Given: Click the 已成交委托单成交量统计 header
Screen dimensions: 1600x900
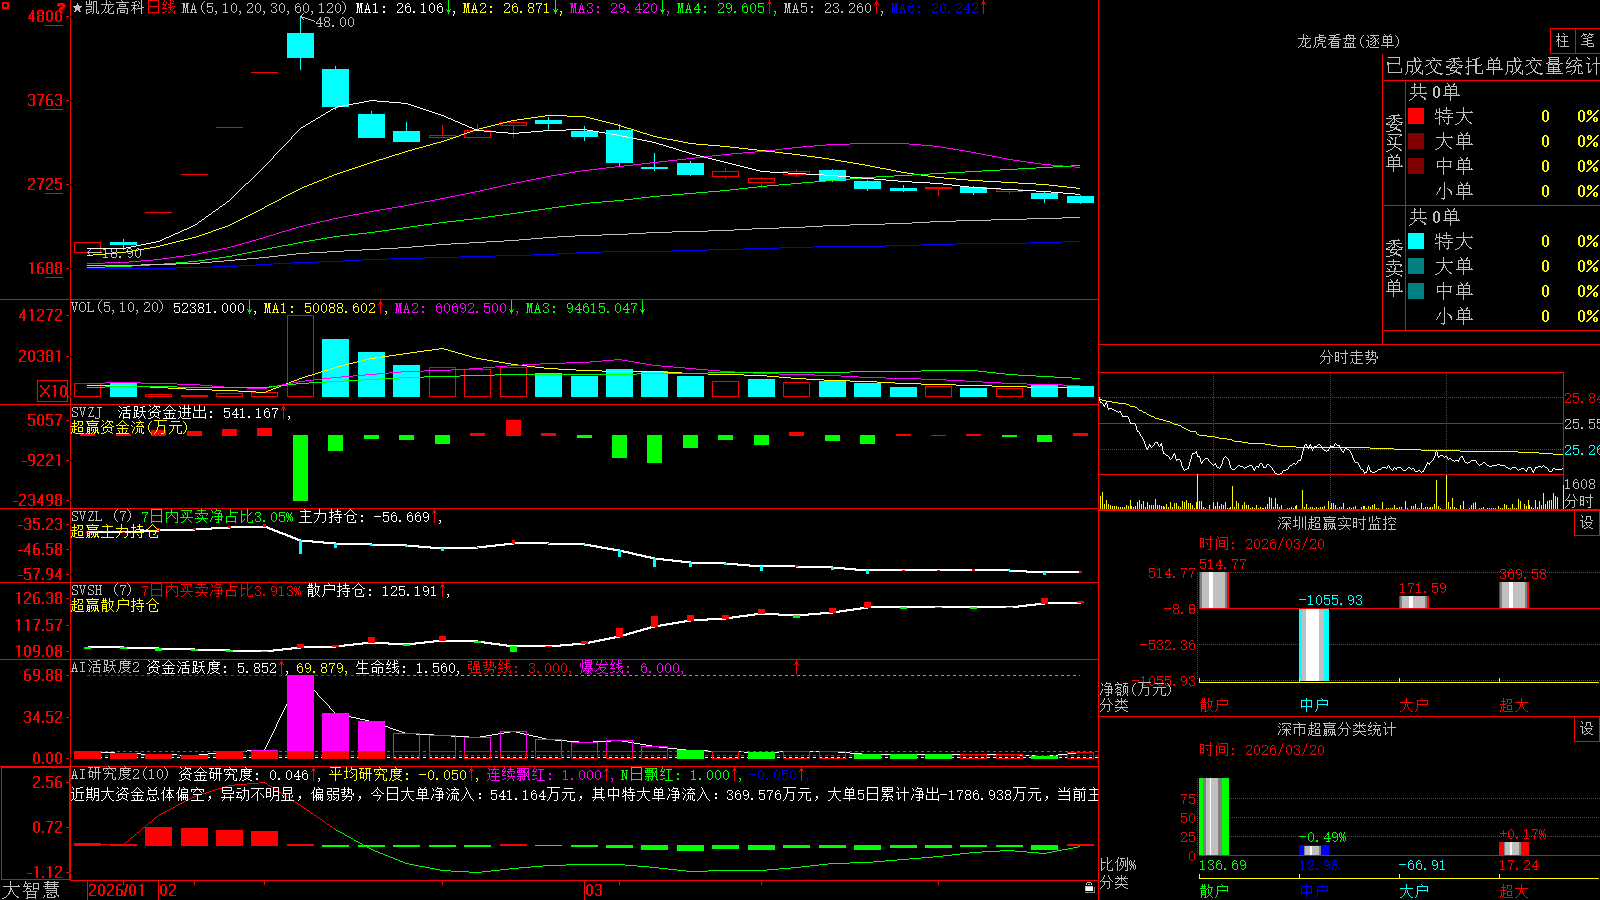Looking at the screenshot, I should 1492,66.
